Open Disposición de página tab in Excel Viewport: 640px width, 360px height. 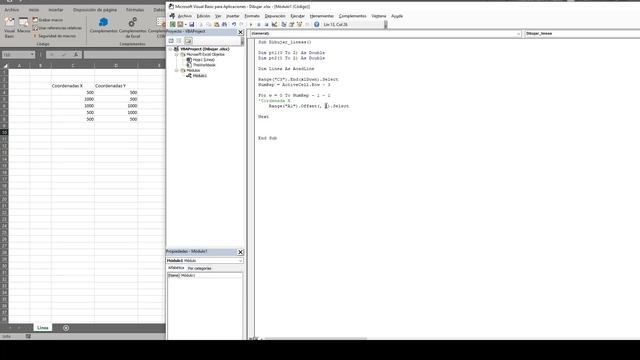pos(95,9)
